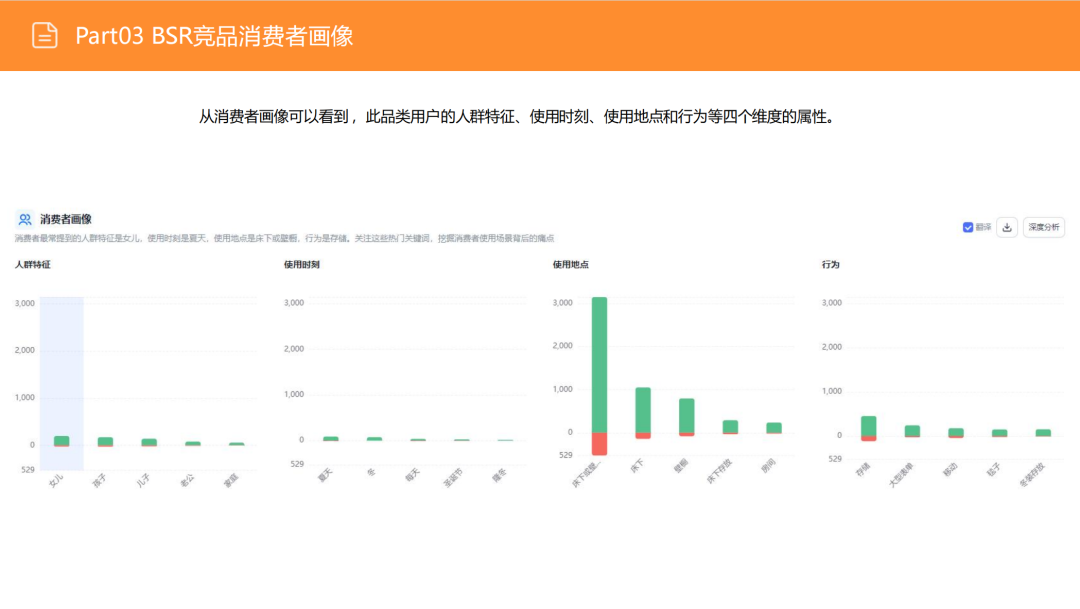Click the 人群特征 chart title

(33, 265)
